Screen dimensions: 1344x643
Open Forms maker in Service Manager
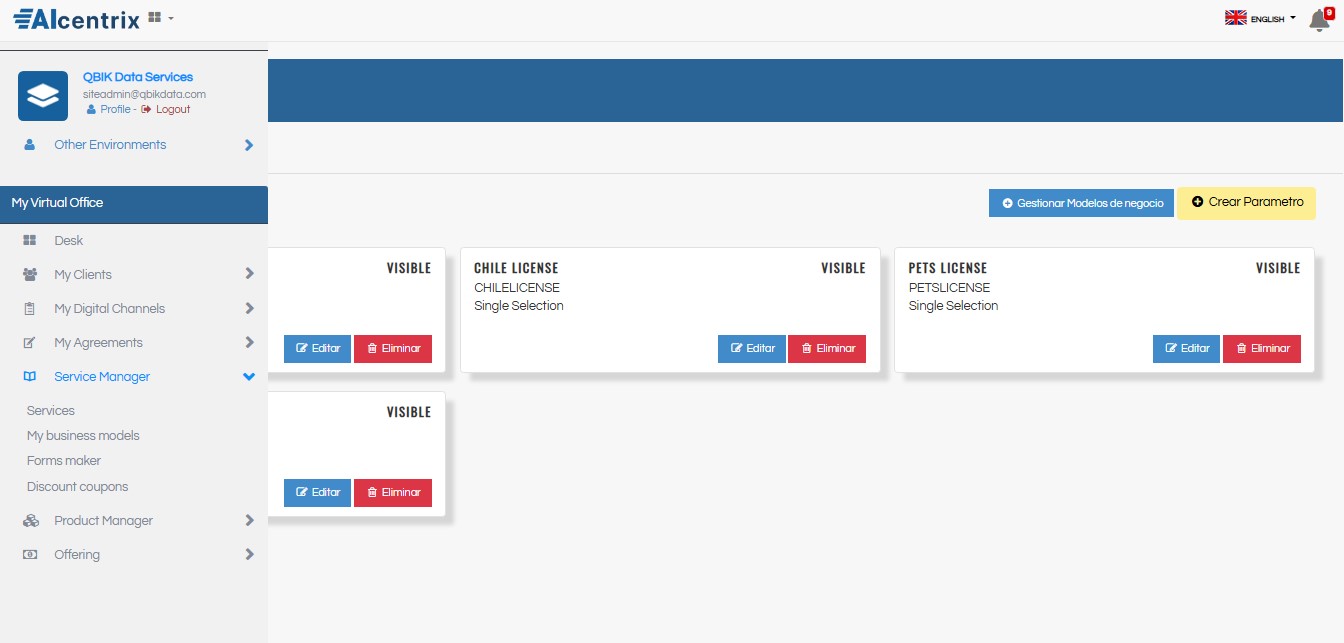(x=64, y=461)
